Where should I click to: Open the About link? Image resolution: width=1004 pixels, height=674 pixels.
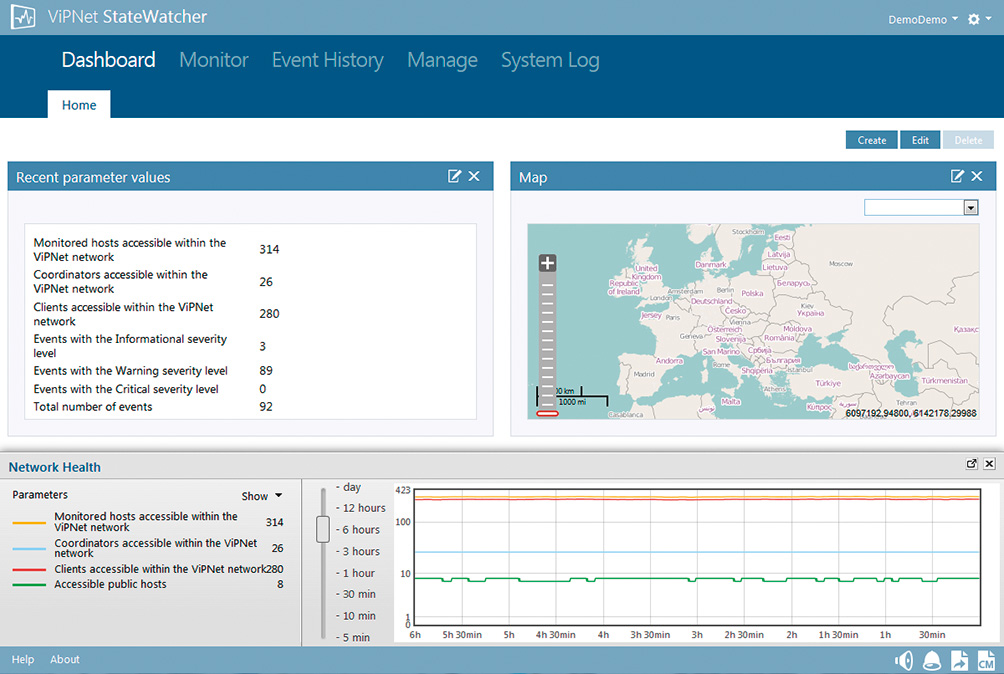coord(65,659)
